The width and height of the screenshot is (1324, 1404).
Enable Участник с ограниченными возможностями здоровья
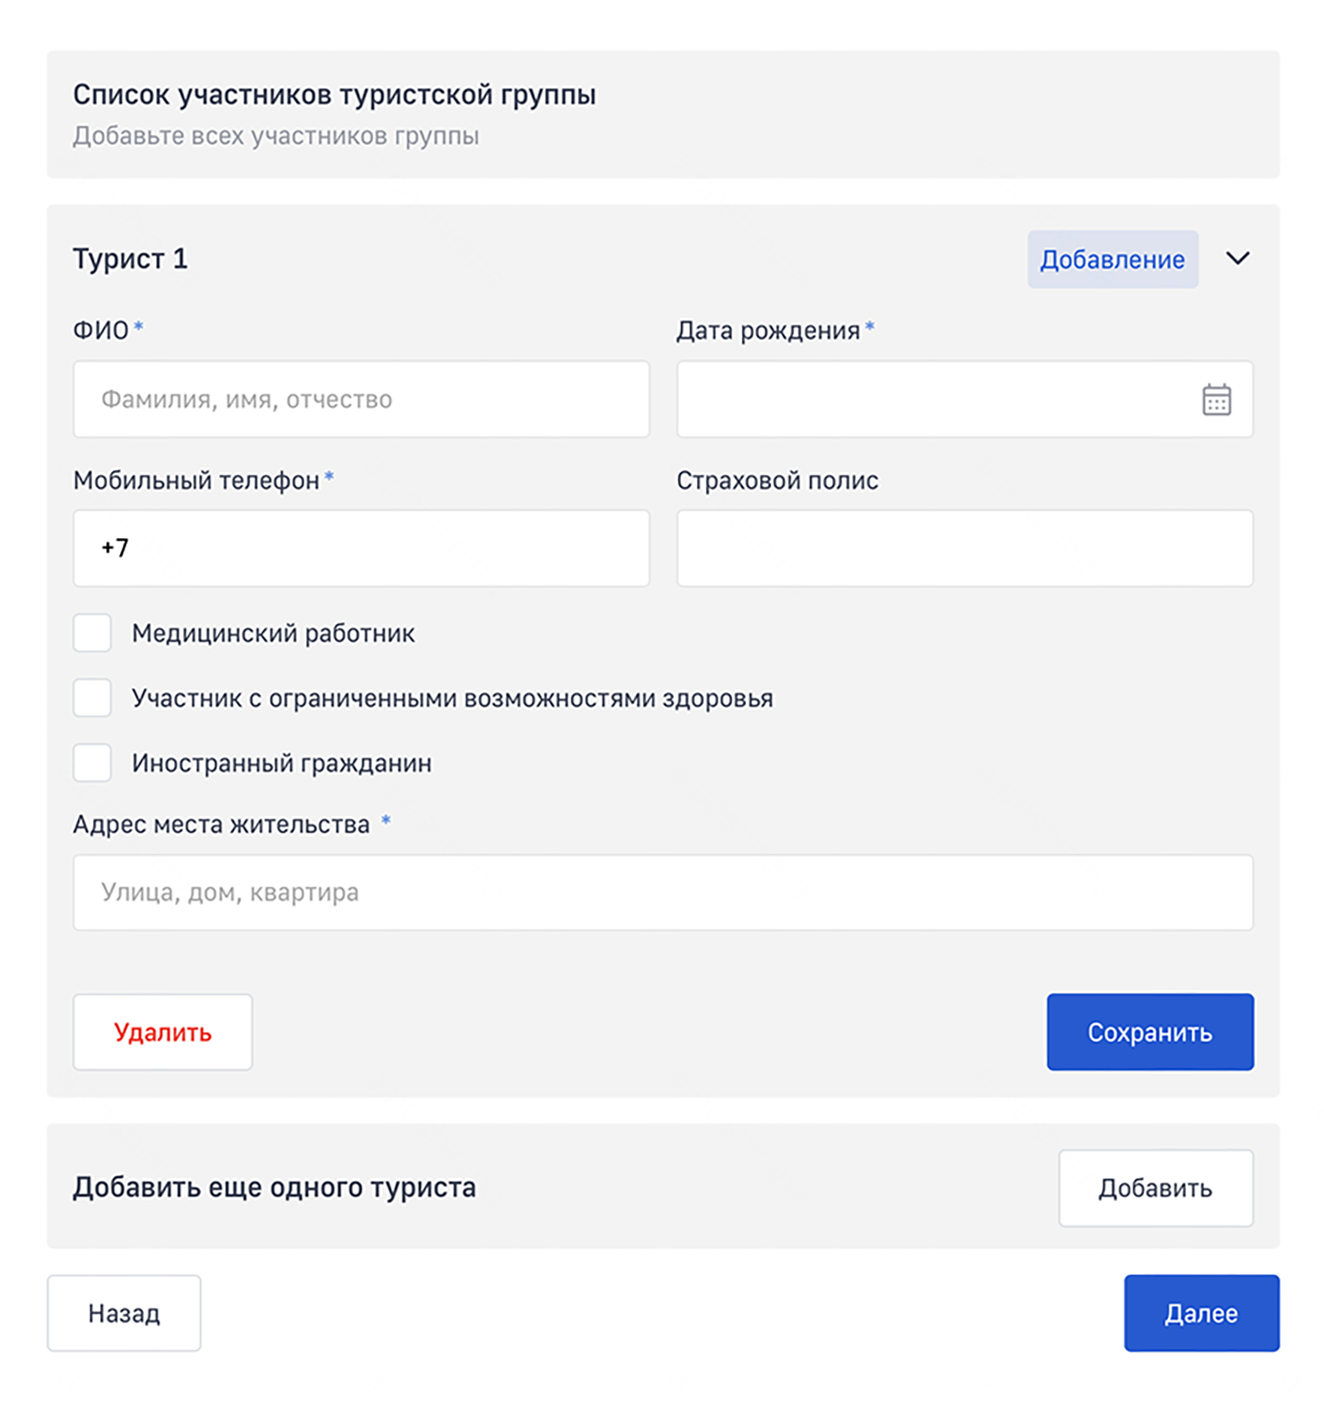coord(92,697)
